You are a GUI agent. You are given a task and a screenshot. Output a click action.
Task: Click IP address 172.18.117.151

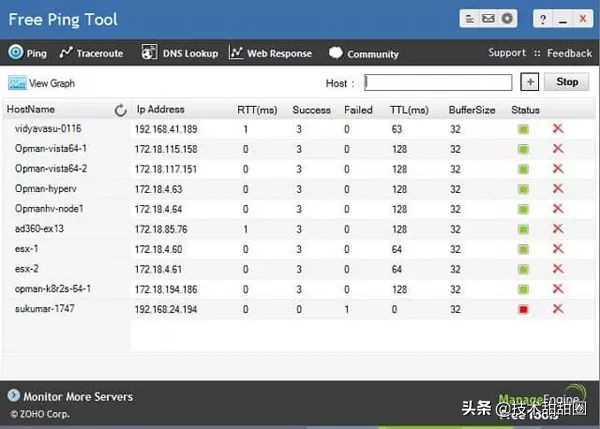pyautogui.click(x=166, y=169)
